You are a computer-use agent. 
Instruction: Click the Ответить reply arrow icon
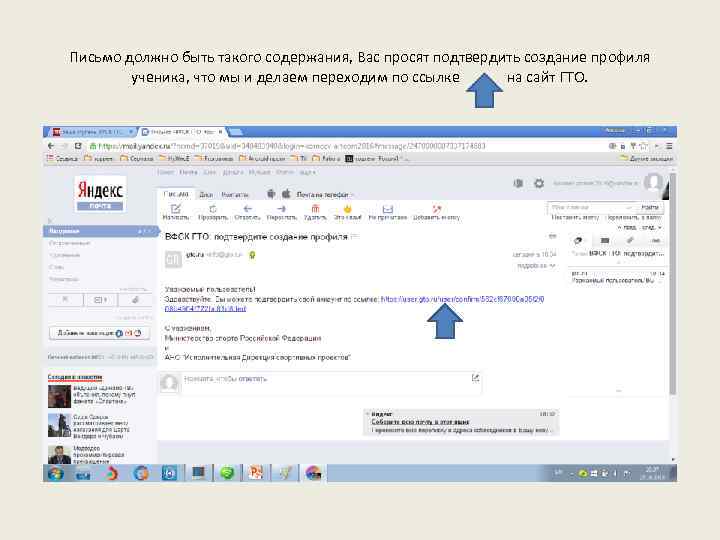click(x=248, y=209)
